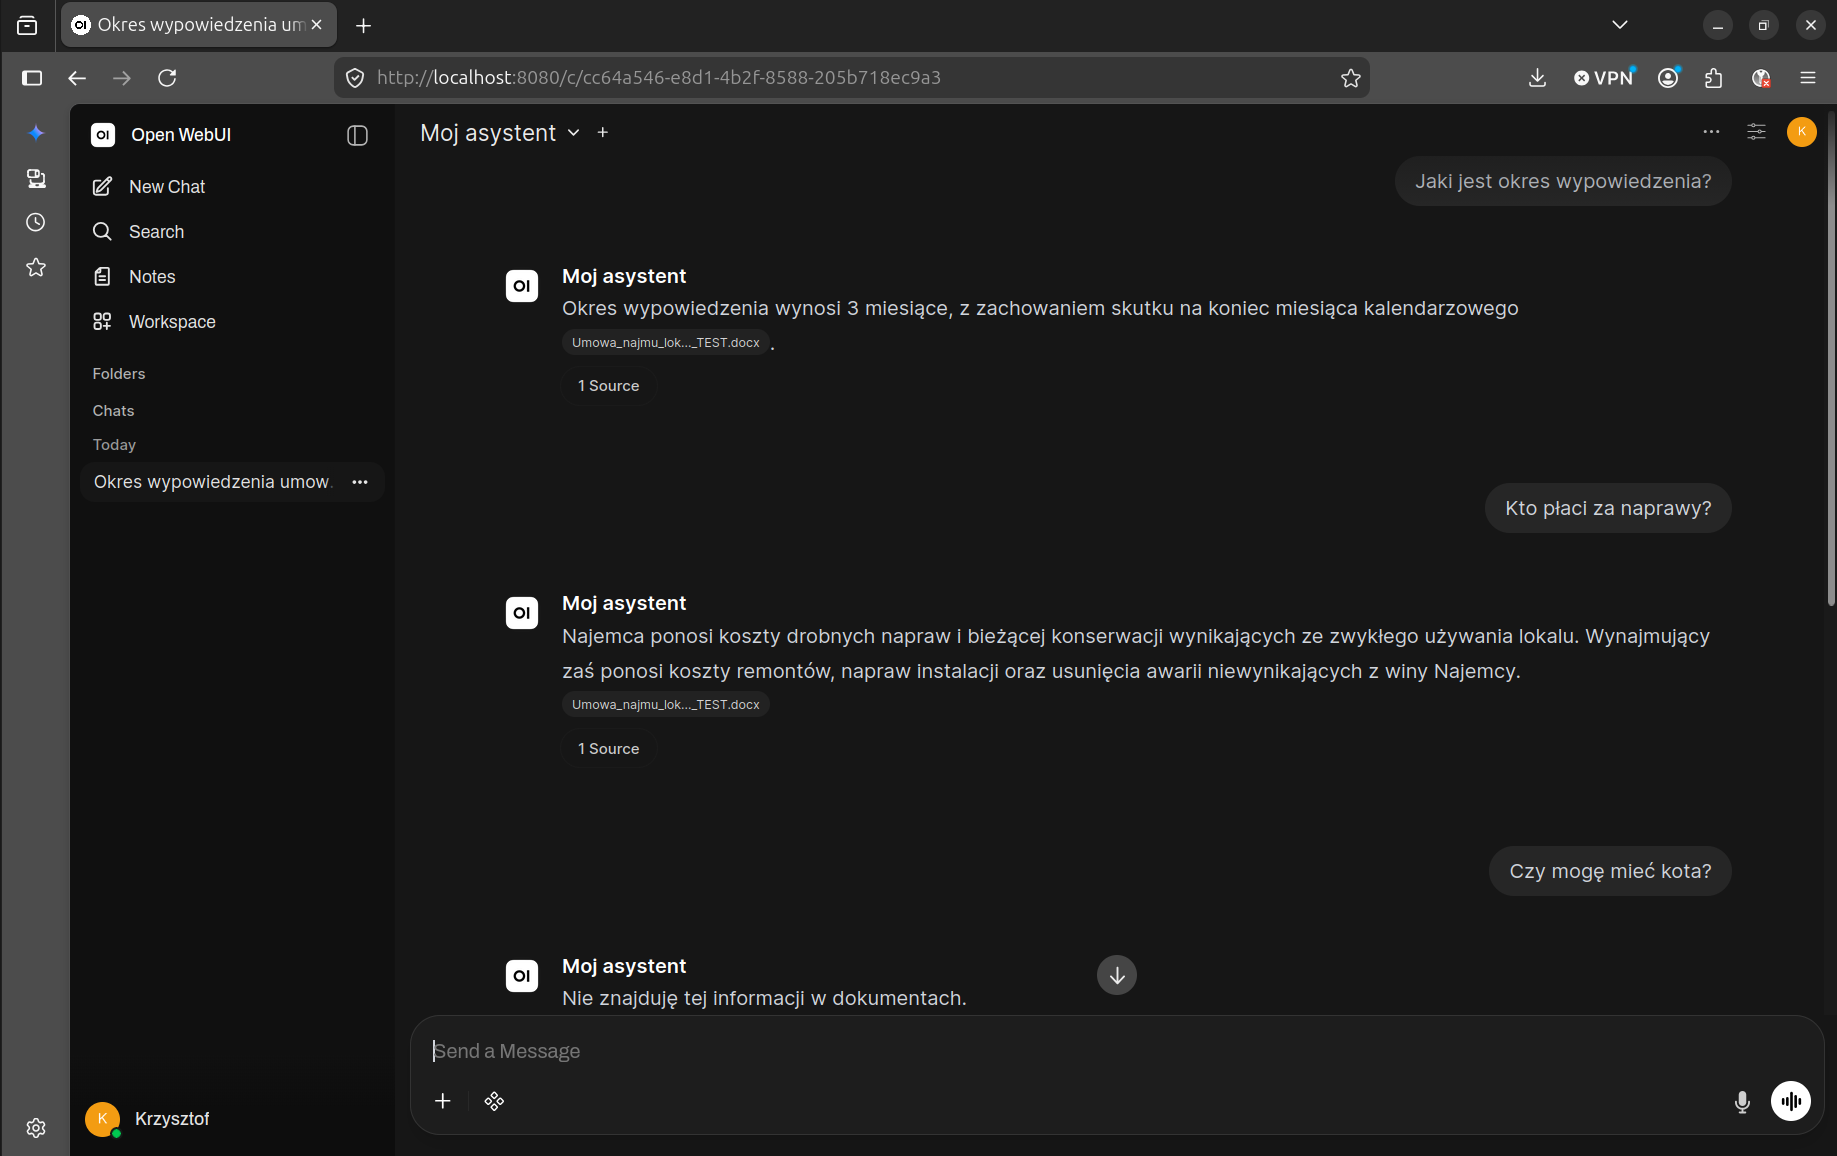Open menu for Okres wypowiedzenia chat
This screenshot has width=1837, height=1156.
pyautogui.click(x=360, y=482)
